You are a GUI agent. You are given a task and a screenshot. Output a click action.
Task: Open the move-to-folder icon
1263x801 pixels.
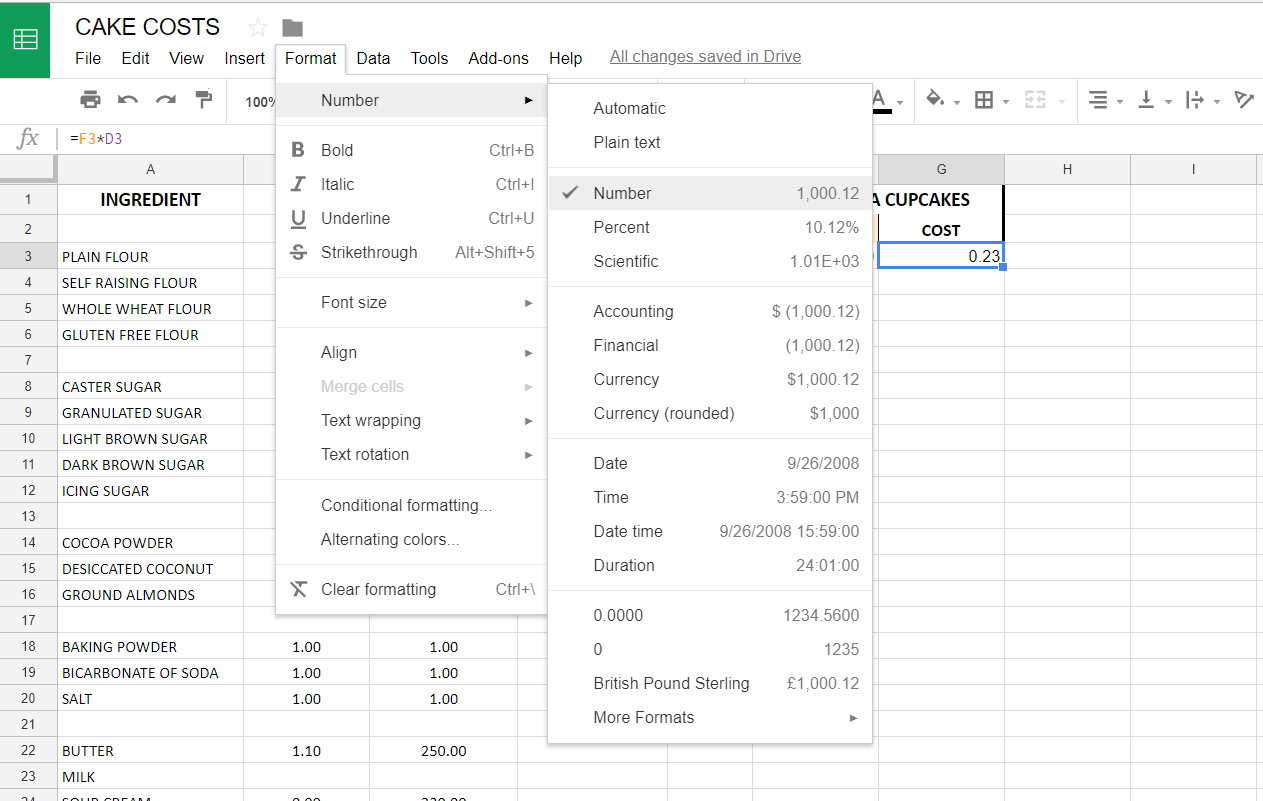coord(292,27)
